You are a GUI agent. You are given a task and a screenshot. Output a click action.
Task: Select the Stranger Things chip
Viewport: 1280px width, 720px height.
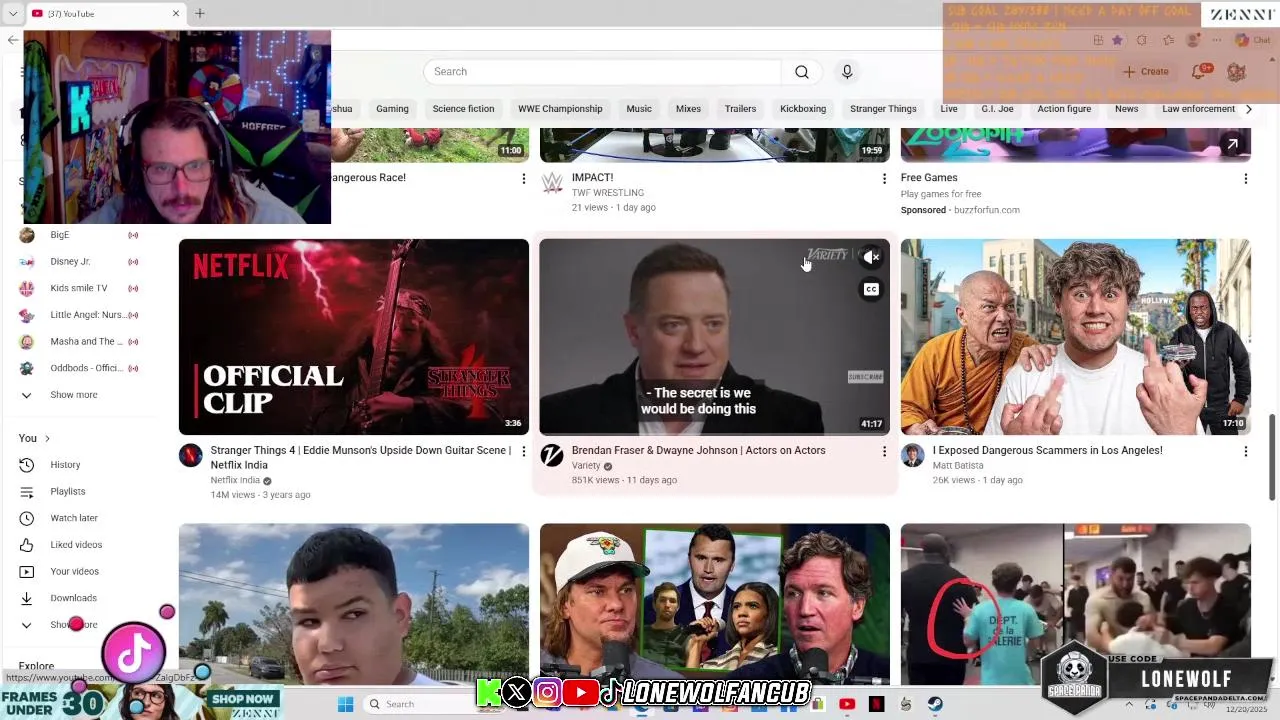(x=883, y=109)
